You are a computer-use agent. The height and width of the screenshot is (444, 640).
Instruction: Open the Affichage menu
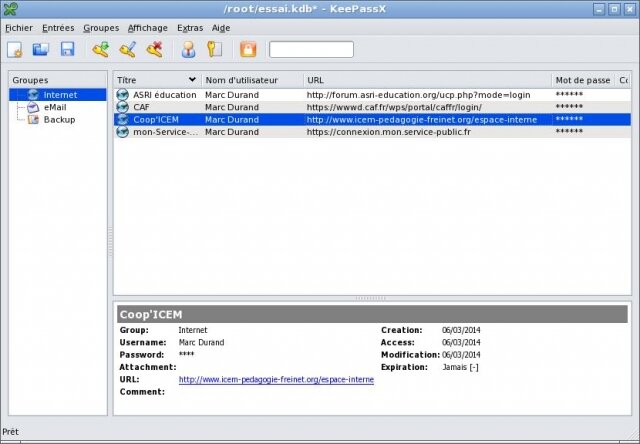point(148,28)
